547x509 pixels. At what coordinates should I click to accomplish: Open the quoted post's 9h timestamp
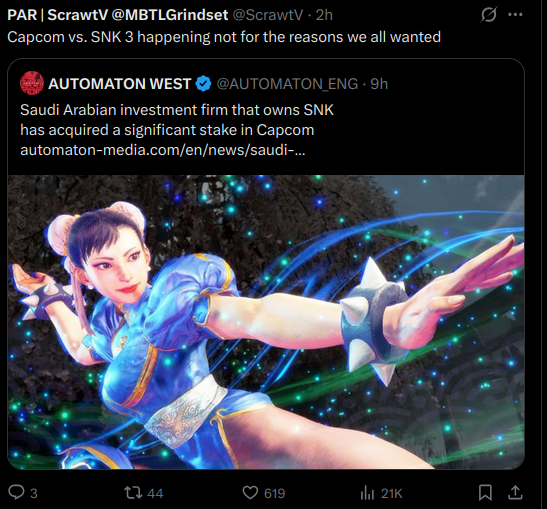[379, 84]
